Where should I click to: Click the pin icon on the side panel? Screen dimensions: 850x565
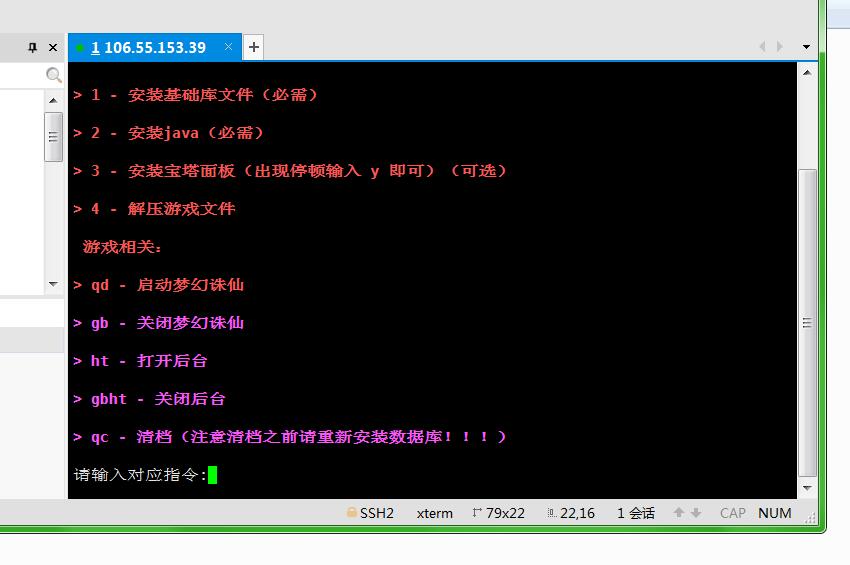pyautogui.click(x=32, y=47)
